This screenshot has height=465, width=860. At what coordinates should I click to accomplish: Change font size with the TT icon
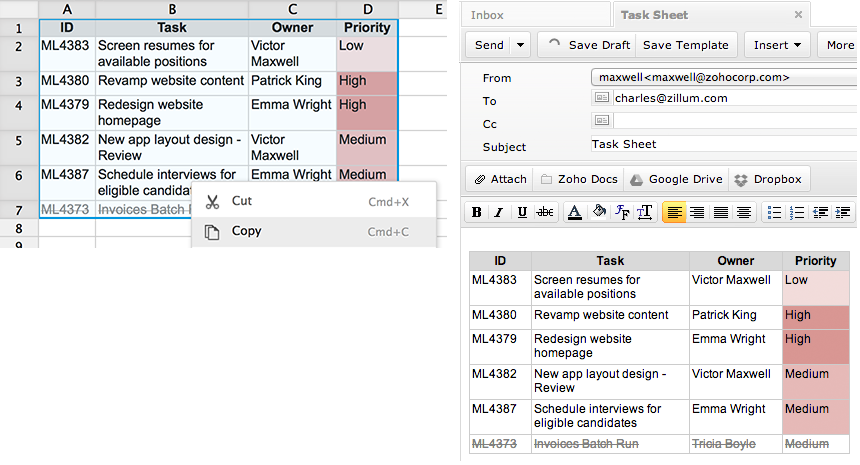point(645,212)
